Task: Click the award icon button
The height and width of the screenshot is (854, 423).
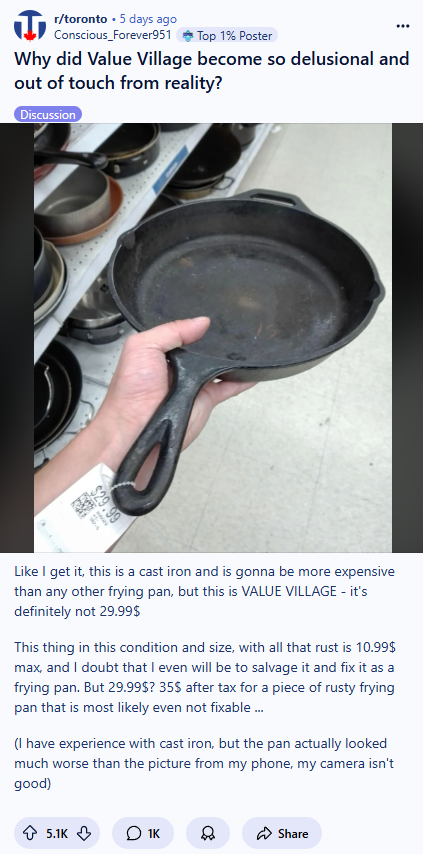Action: 208,833
